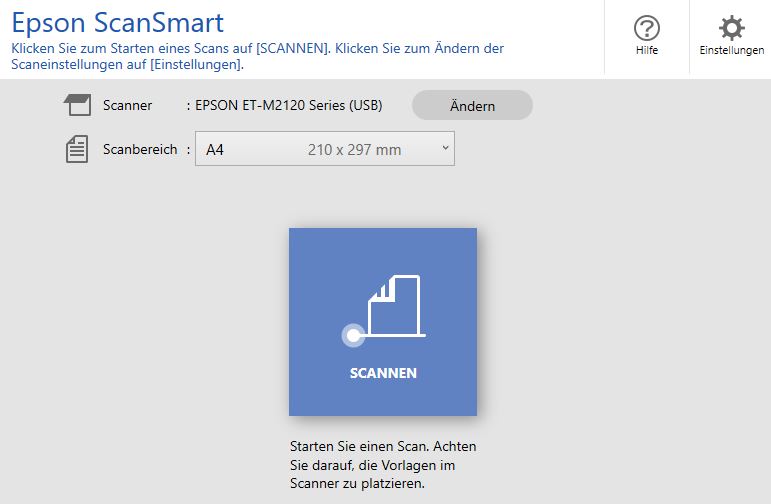Click the hint text 'Starten Sie einen Scan'
The height and width of the screenshot is (504, 771).
pos(383,465)
